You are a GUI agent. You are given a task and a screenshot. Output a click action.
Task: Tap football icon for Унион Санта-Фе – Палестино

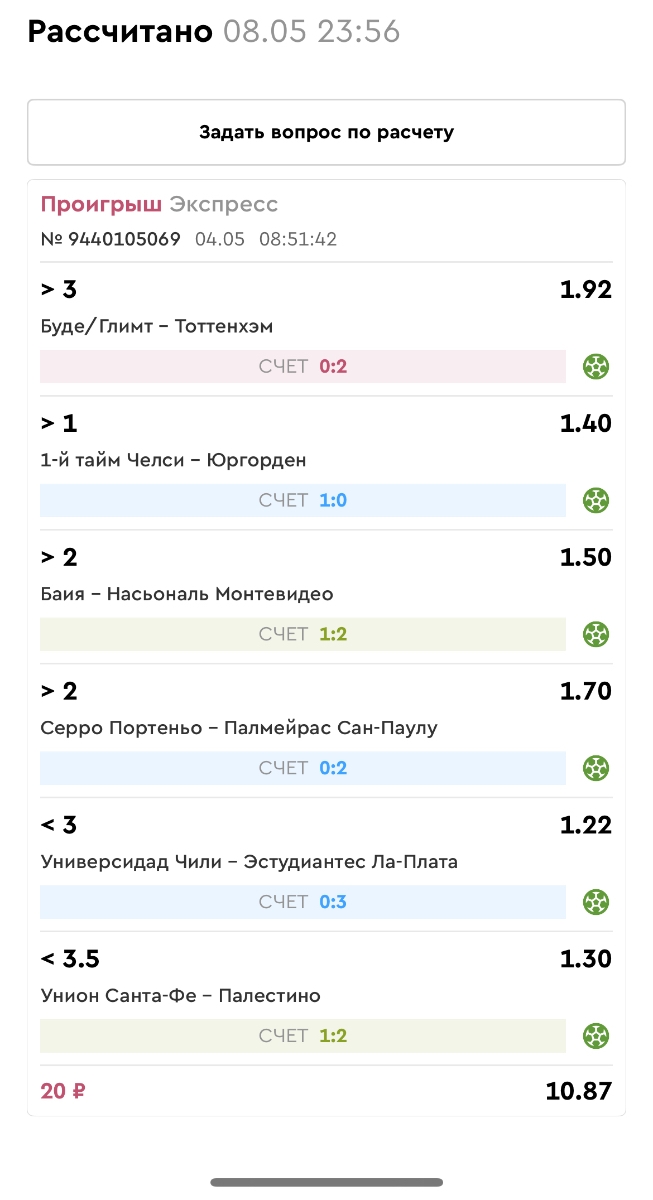coord(597,1036)
